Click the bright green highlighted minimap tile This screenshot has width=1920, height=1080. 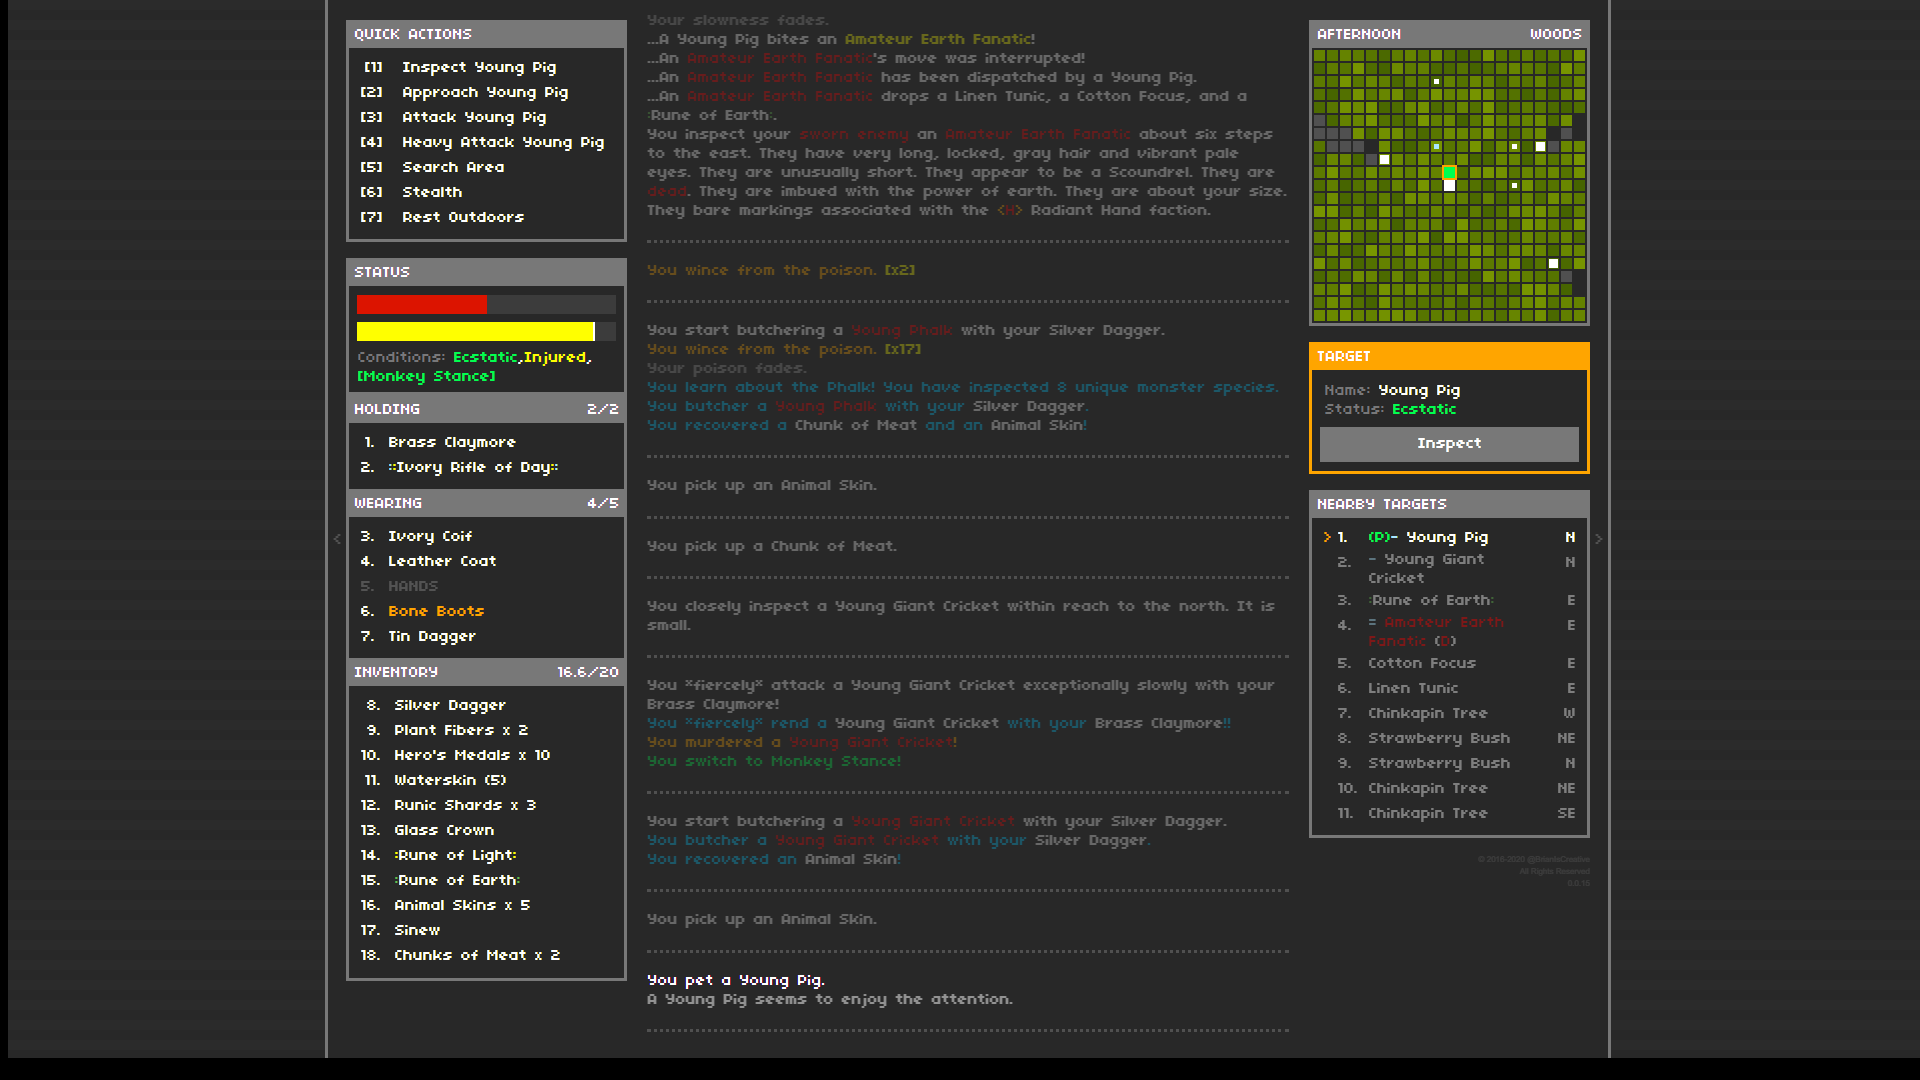[x=1449, y=171]
